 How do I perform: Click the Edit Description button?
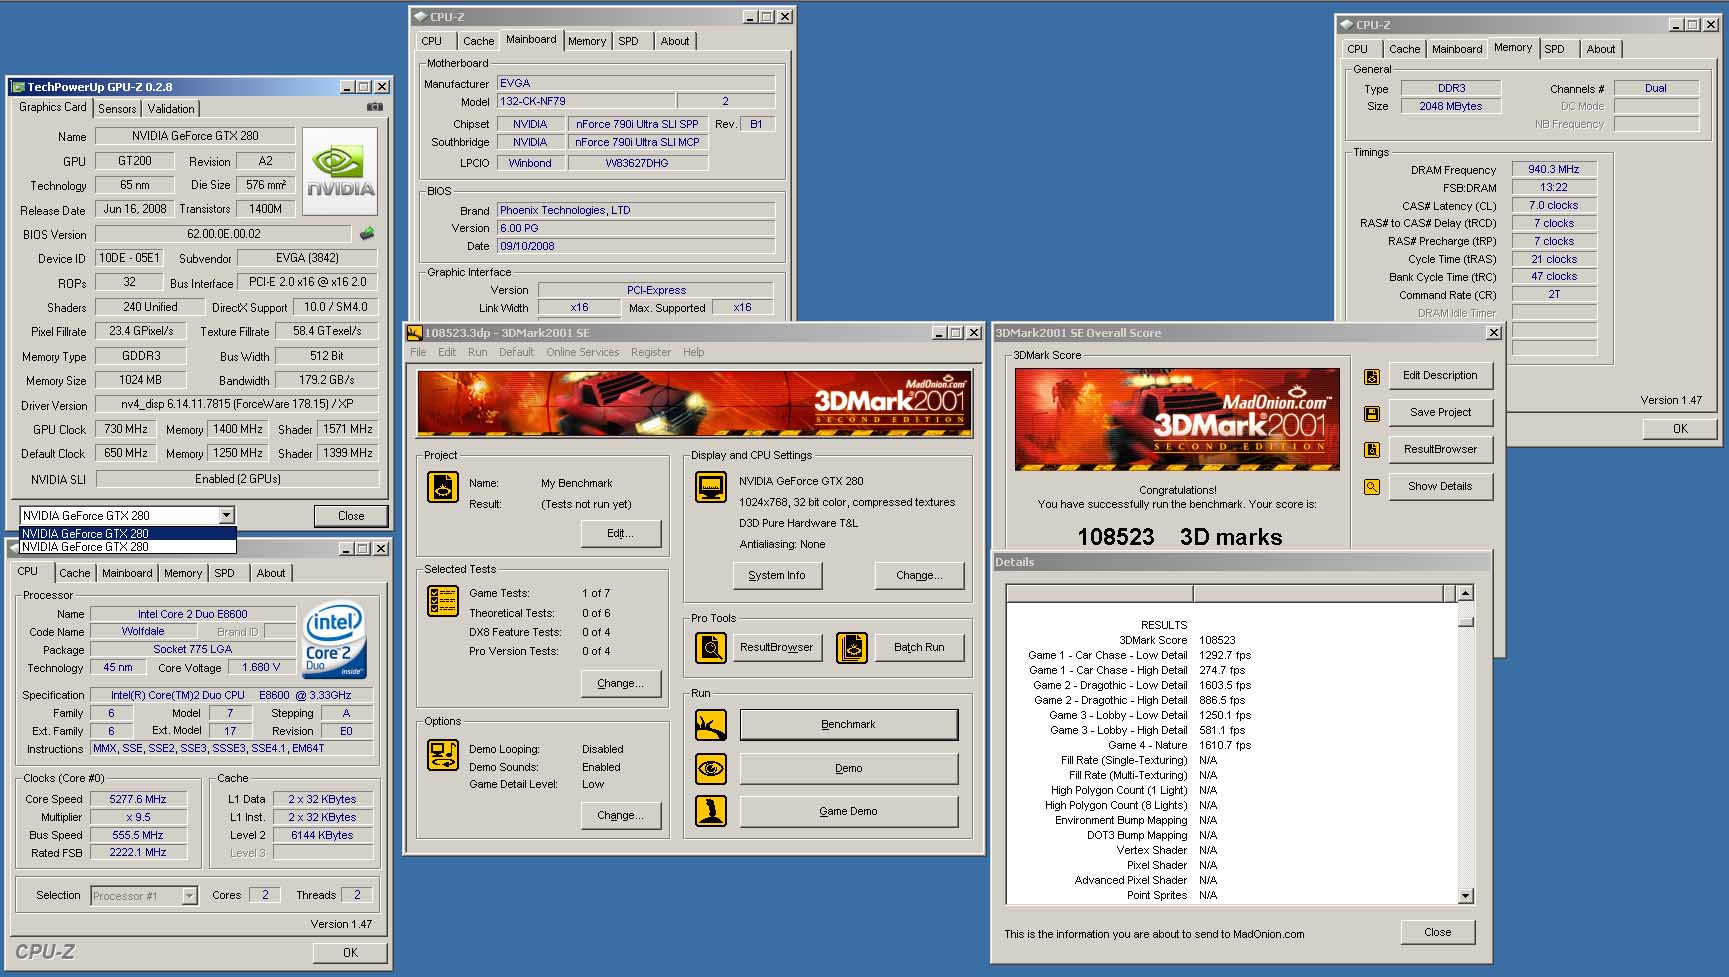click(x=1440, y=375)
